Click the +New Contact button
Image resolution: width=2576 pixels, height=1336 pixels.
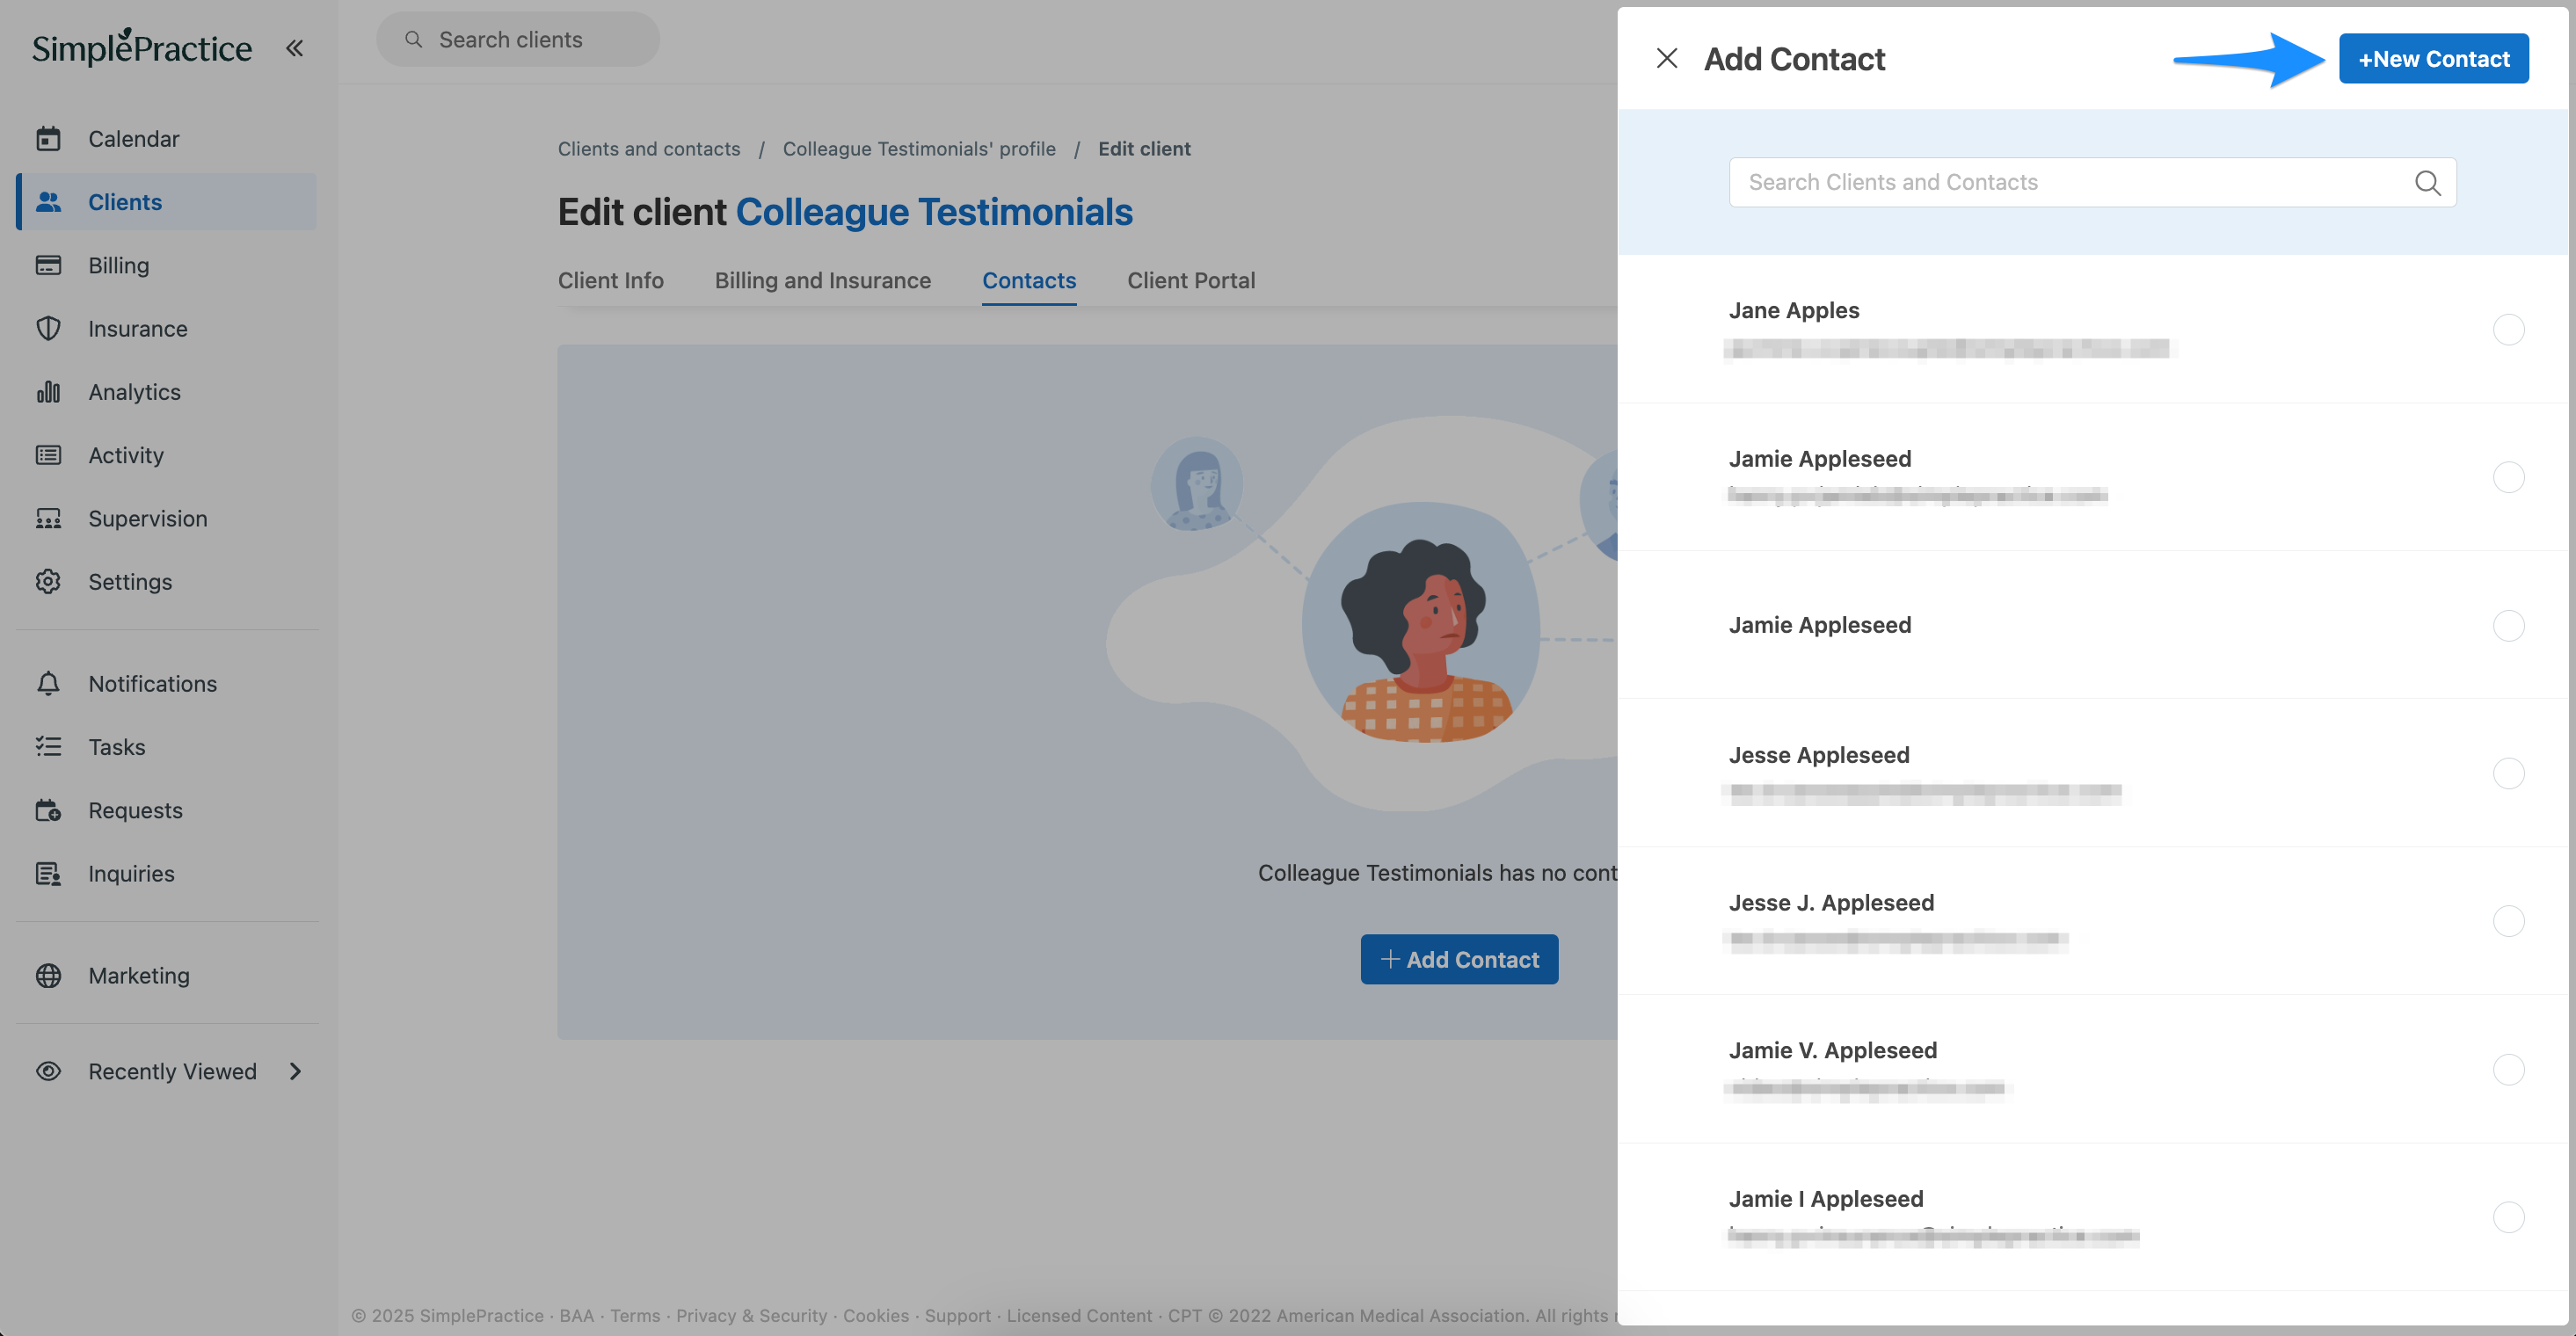(2433, 58)
